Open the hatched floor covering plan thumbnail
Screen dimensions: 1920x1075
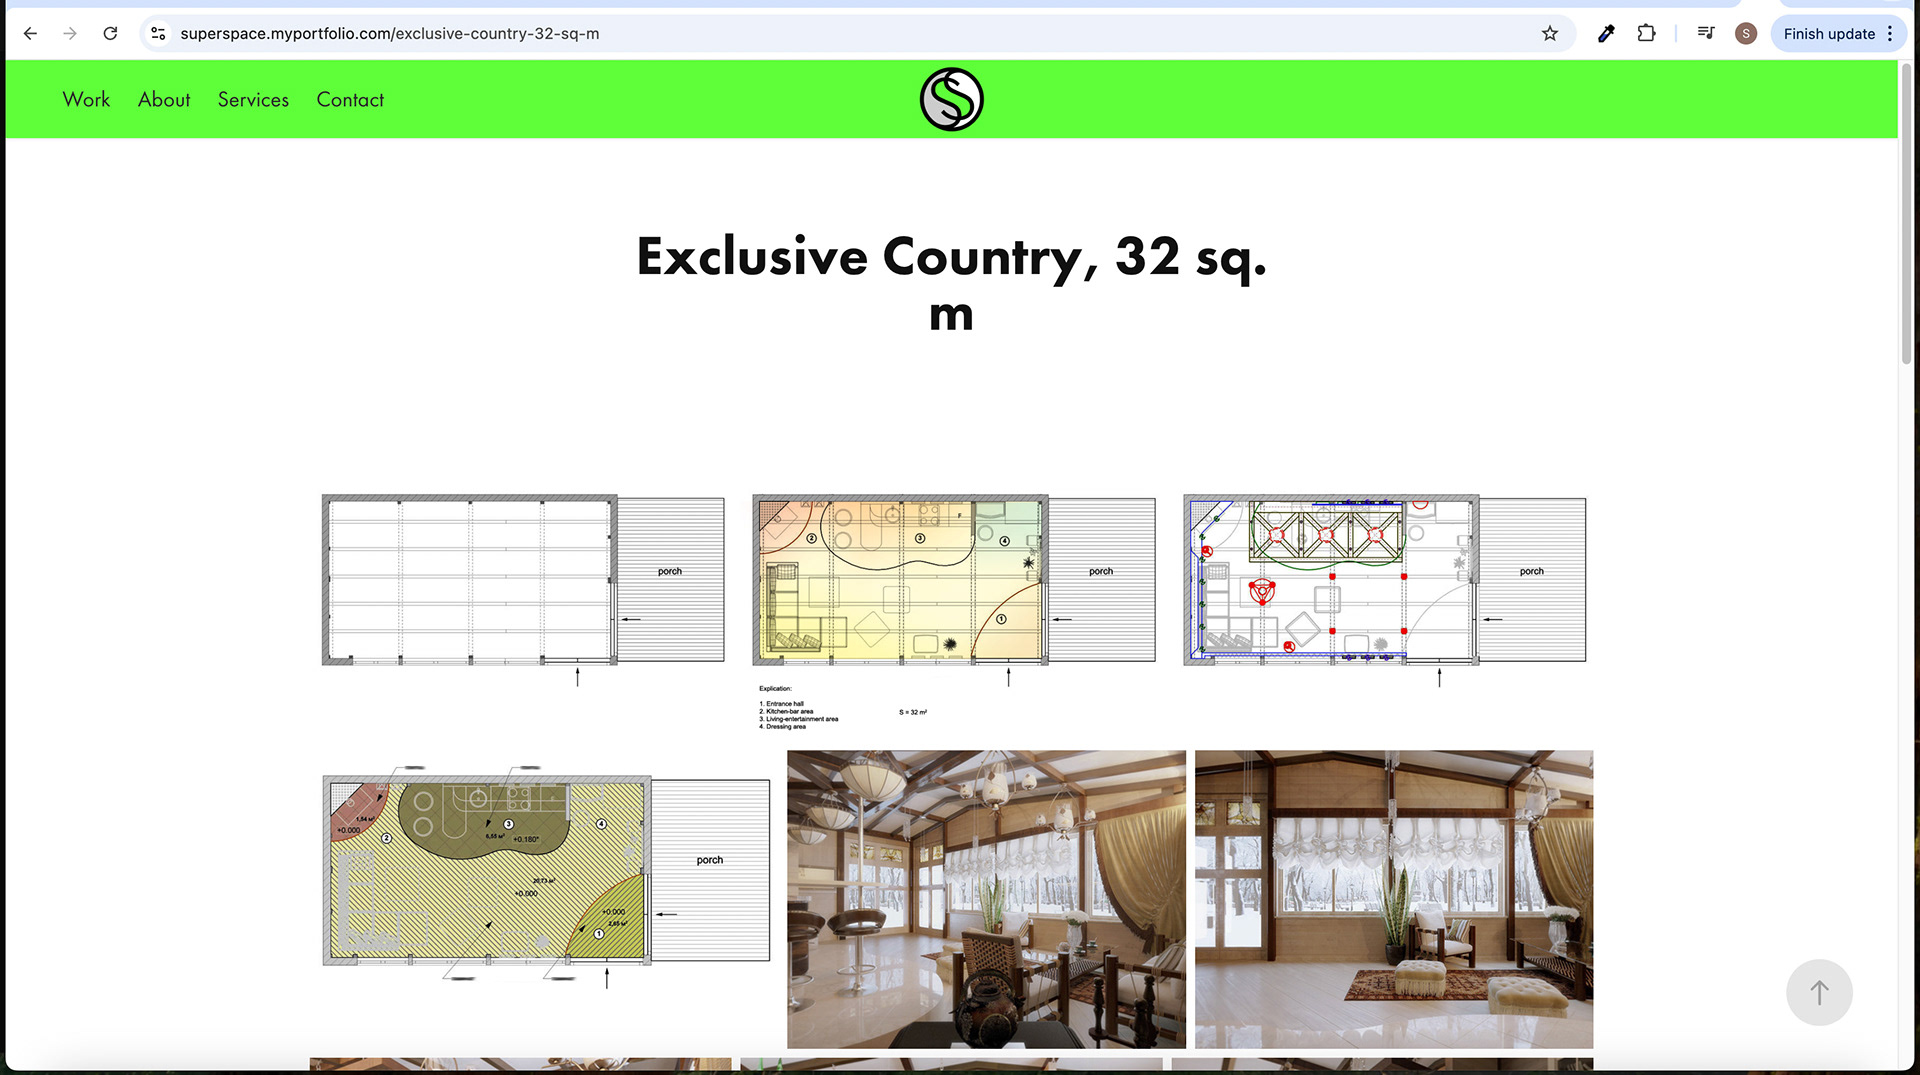click(546, 878)
